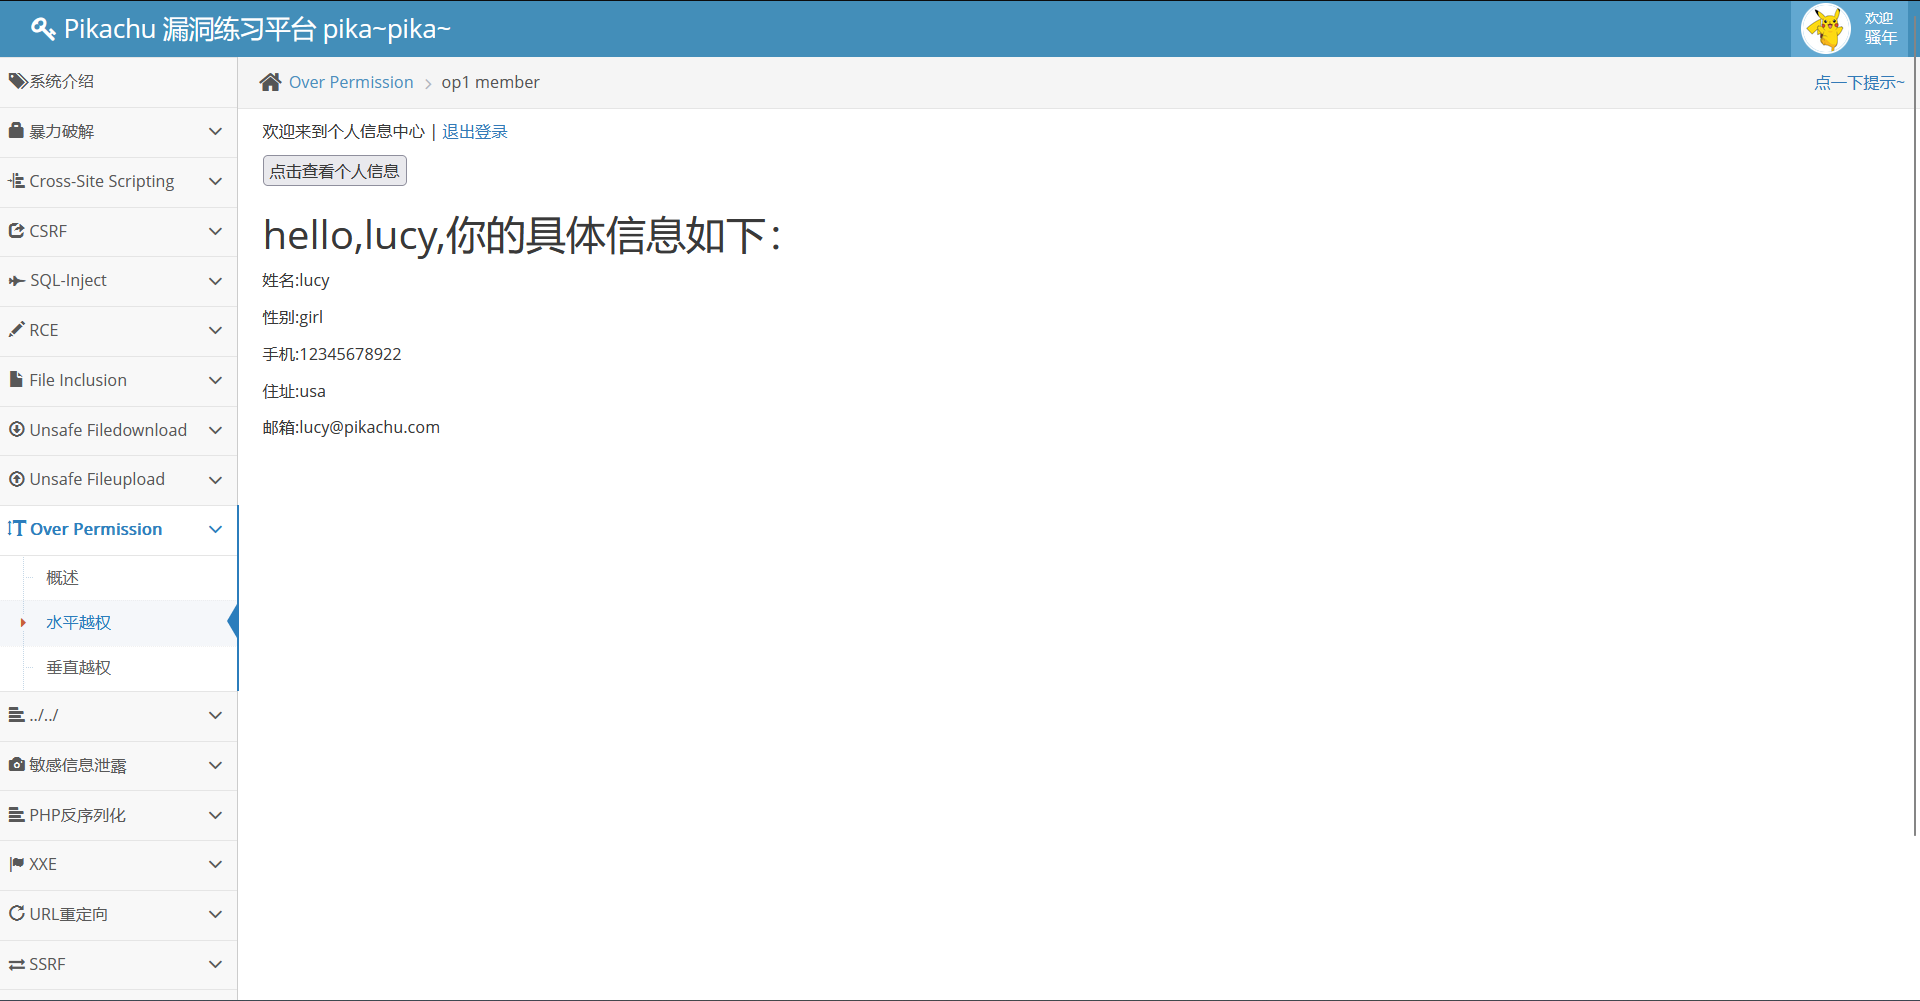Expand the CSRF chevron
This screenshot has height=1001, width=1920.
(215, 231)
